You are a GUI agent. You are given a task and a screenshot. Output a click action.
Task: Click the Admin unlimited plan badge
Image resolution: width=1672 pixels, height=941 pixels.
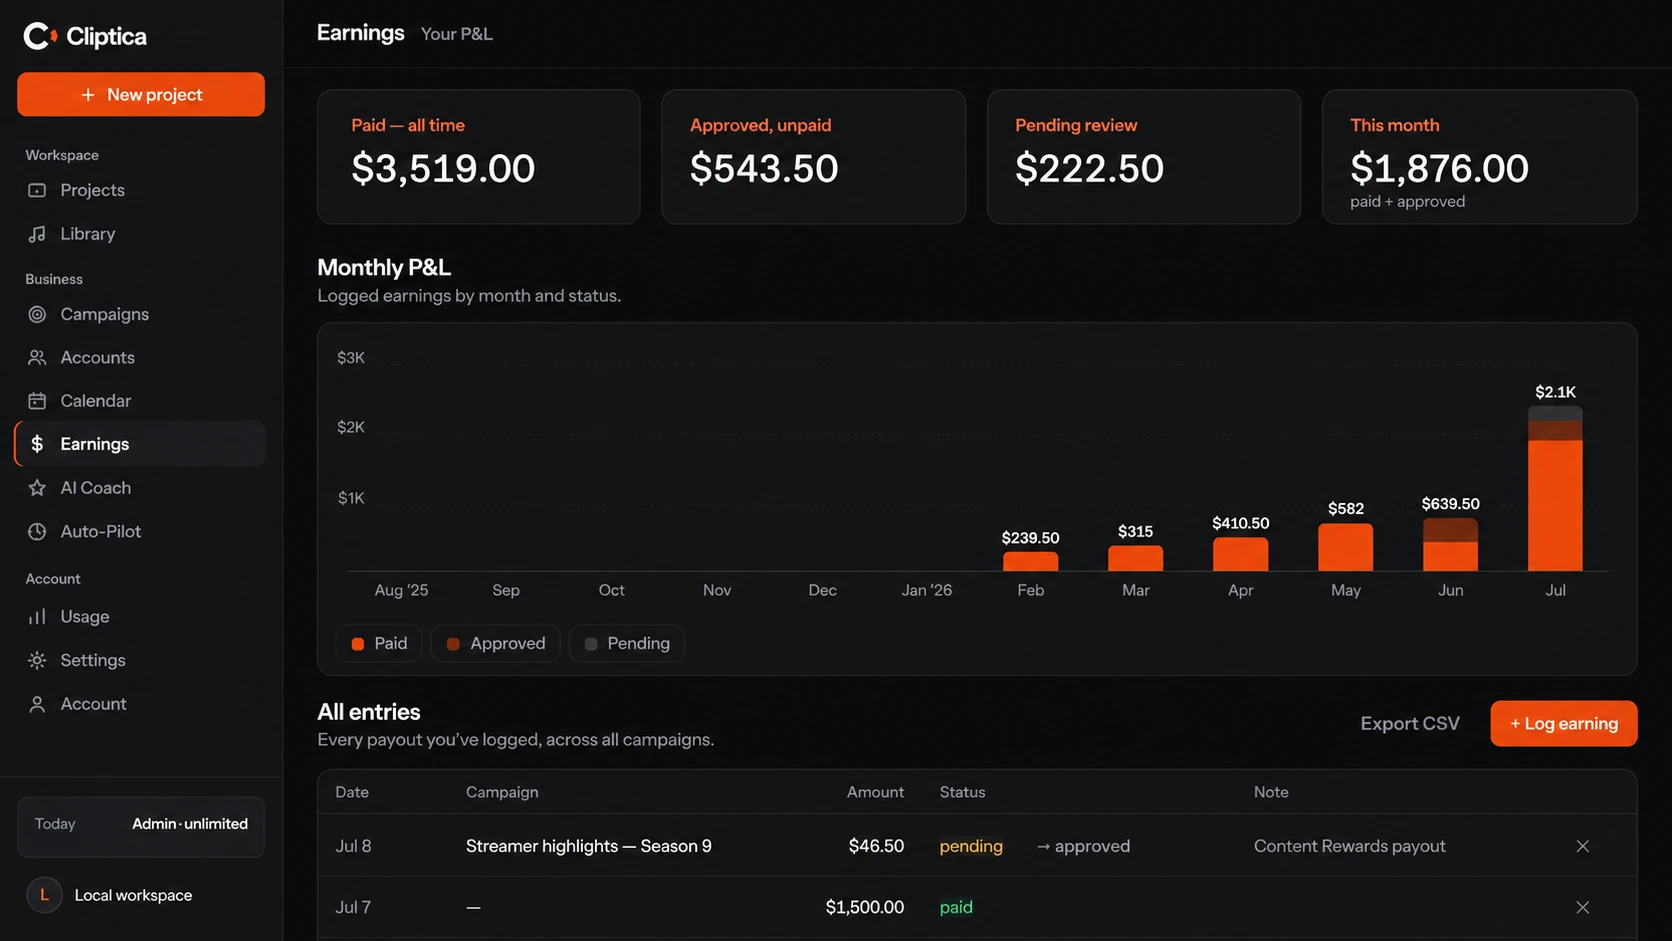click(190, 824)
